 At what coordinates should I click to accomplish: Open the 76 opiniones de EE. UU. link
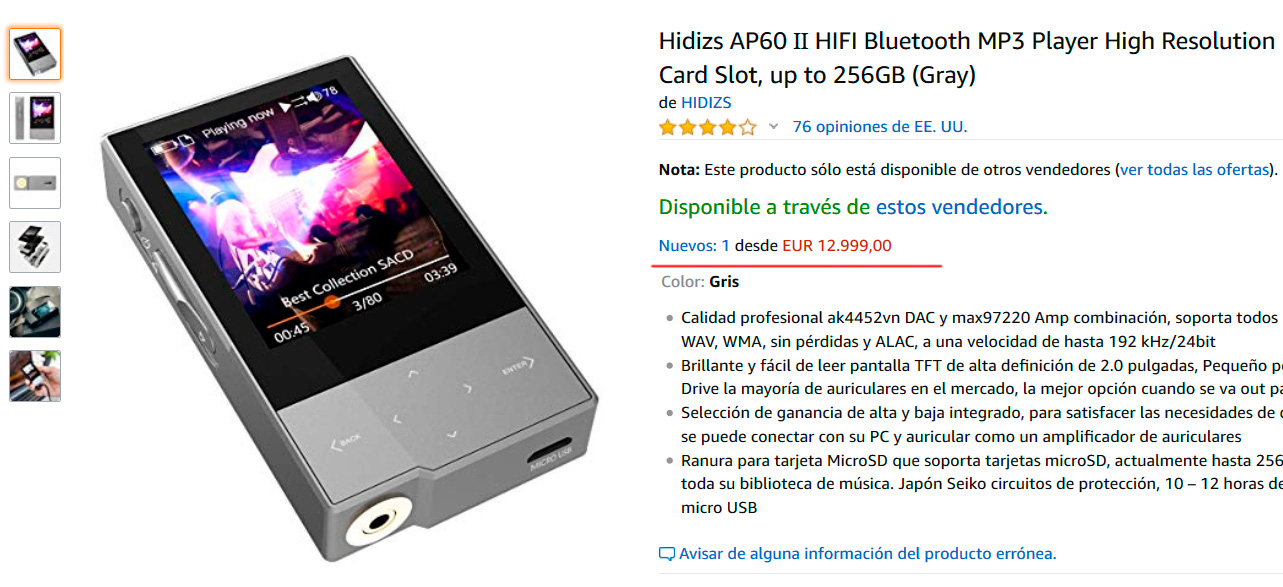(880, 127)
